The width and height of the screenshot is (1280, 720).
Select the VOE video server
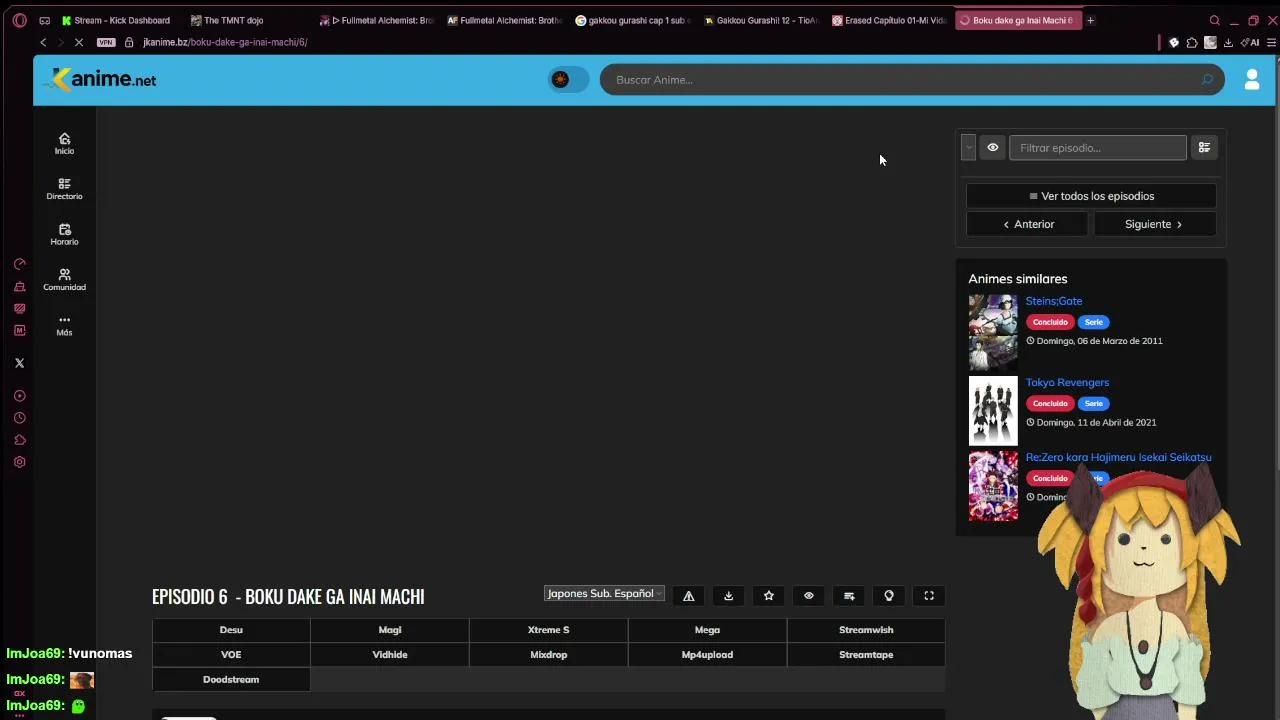231,655
